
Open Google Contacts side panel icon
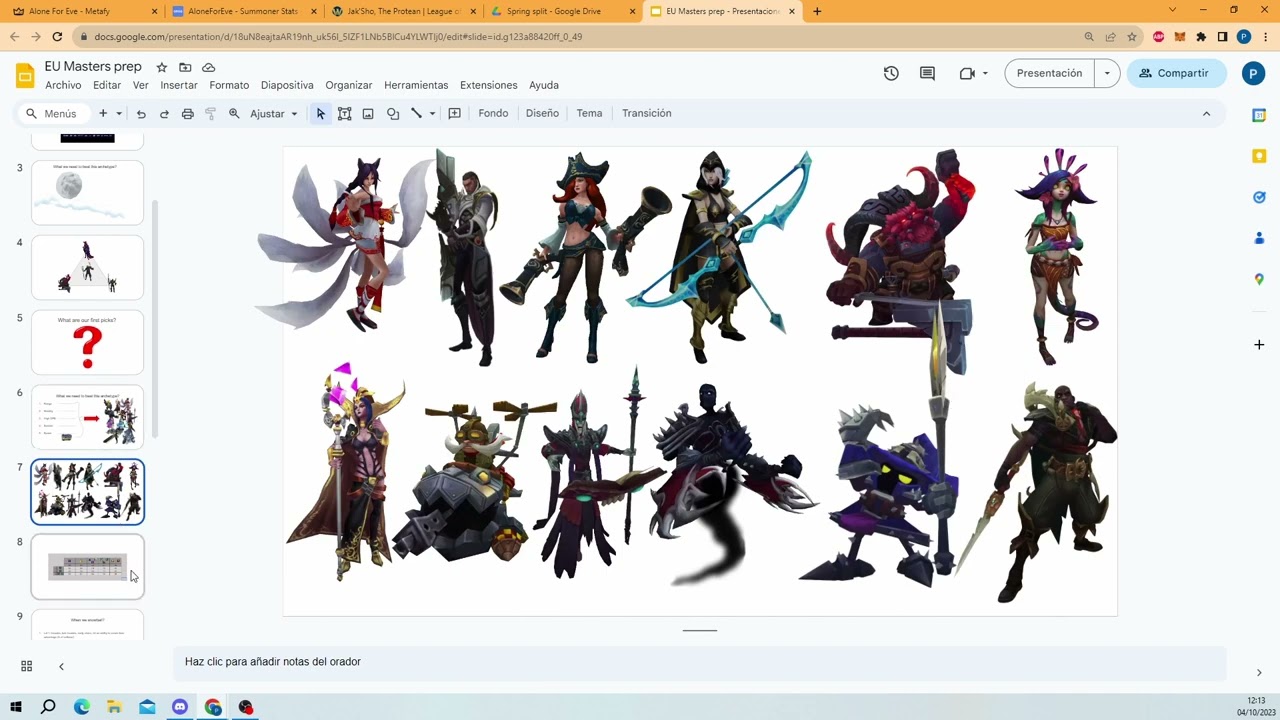click(x=1259, y=238)
